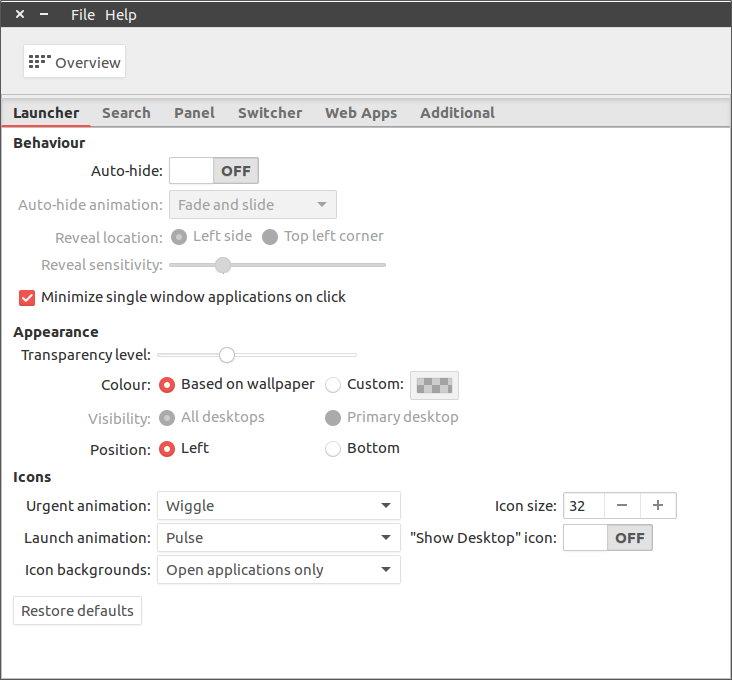Decrease icon size with minus button

coord(622,505)
